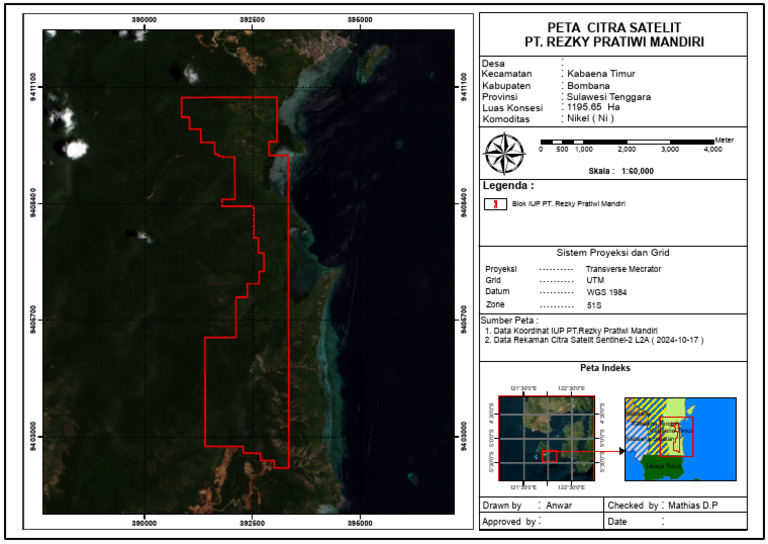Click the "392500" easting label below the map
Image resolution: width=768 pixels, height=544 pixels.
[x=252, y=523]
